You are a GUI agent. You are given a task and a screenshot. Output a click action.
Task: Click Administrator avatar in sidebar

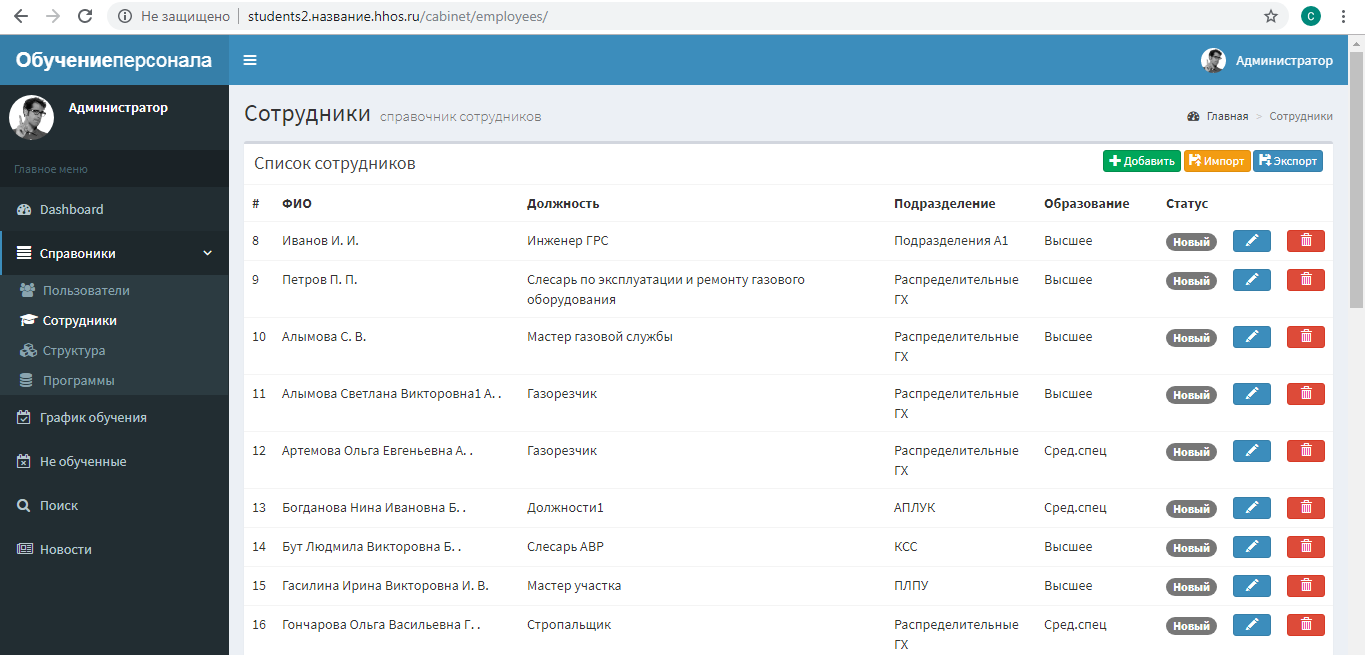(x=31, y=117)
